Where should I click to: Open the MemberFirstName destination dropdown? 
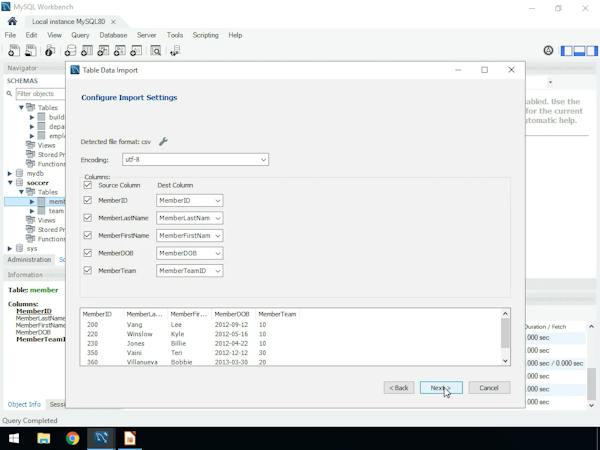[189, 236]
